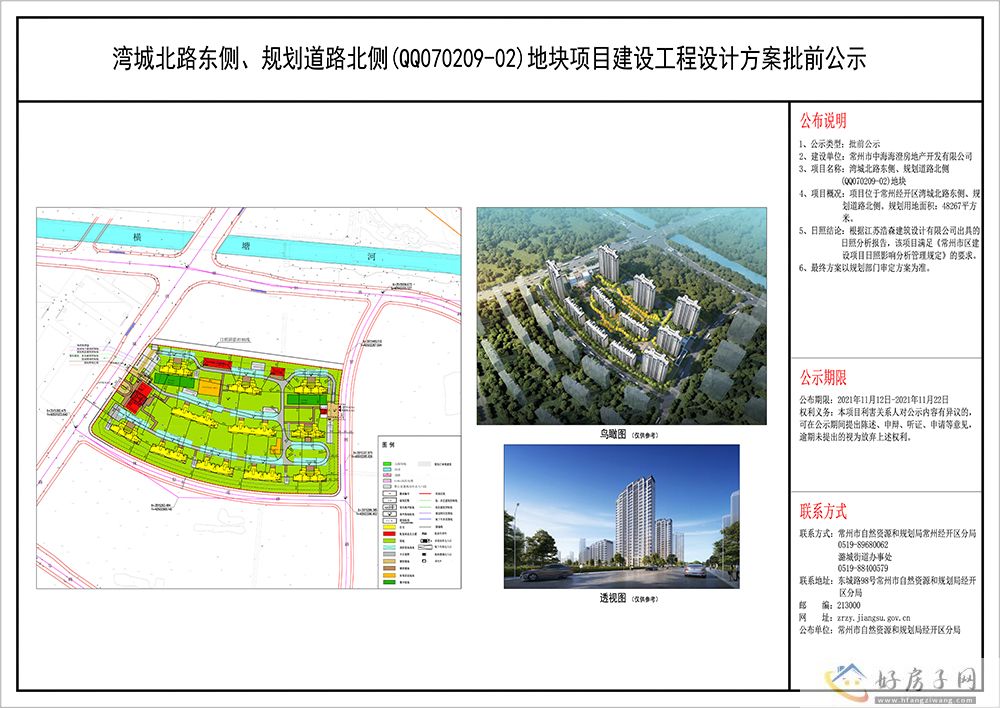Screen dimensions: 1000x708
Task: Click the phone number 0519-88400579
Action: click(x=863, y=568)
